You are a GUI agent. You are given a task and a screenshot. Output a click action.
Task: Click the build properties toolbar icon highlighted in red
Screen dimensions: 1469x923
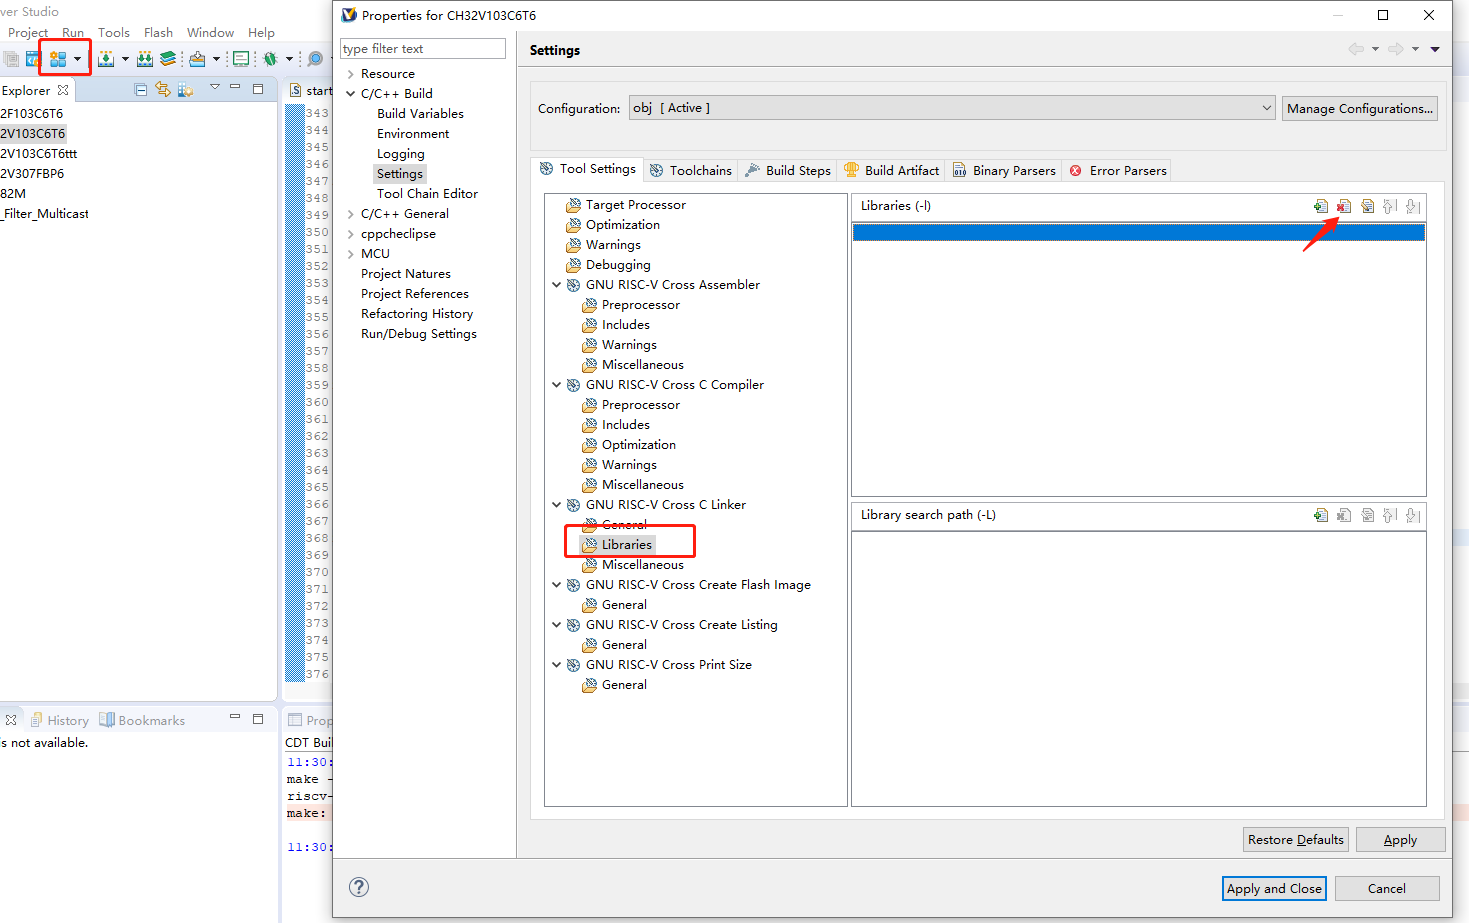[x=58, y=59]
